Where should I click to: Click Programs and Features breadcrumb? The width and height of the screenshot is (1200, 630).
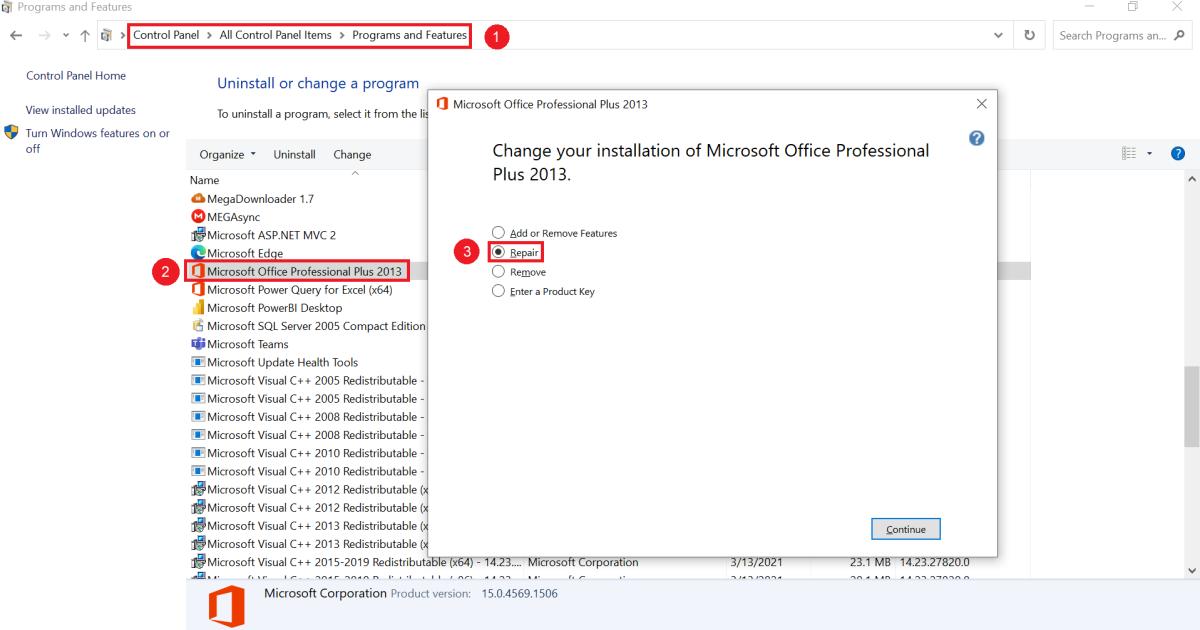click(x=409, y=35)
